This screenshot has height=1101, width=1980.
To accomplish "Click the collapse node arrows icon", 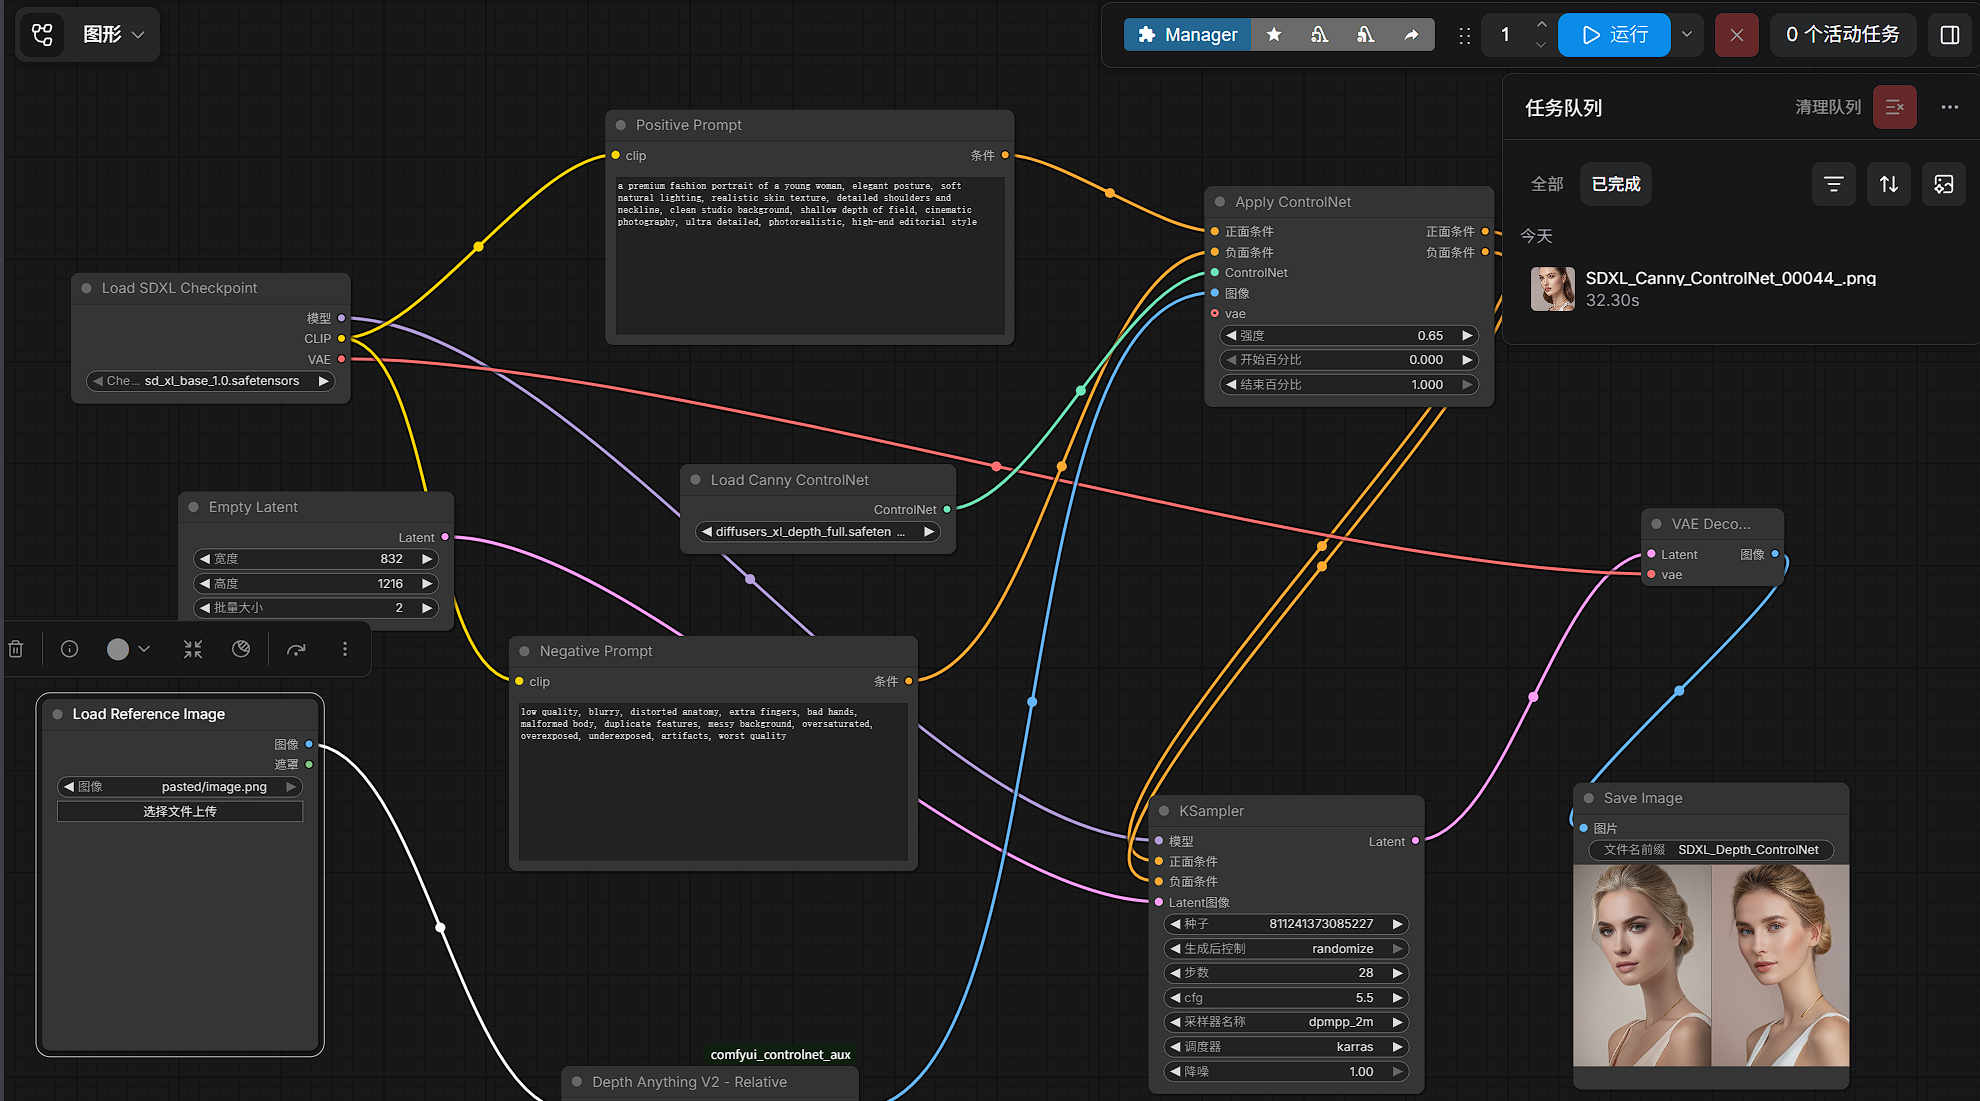I will (193, 649).
